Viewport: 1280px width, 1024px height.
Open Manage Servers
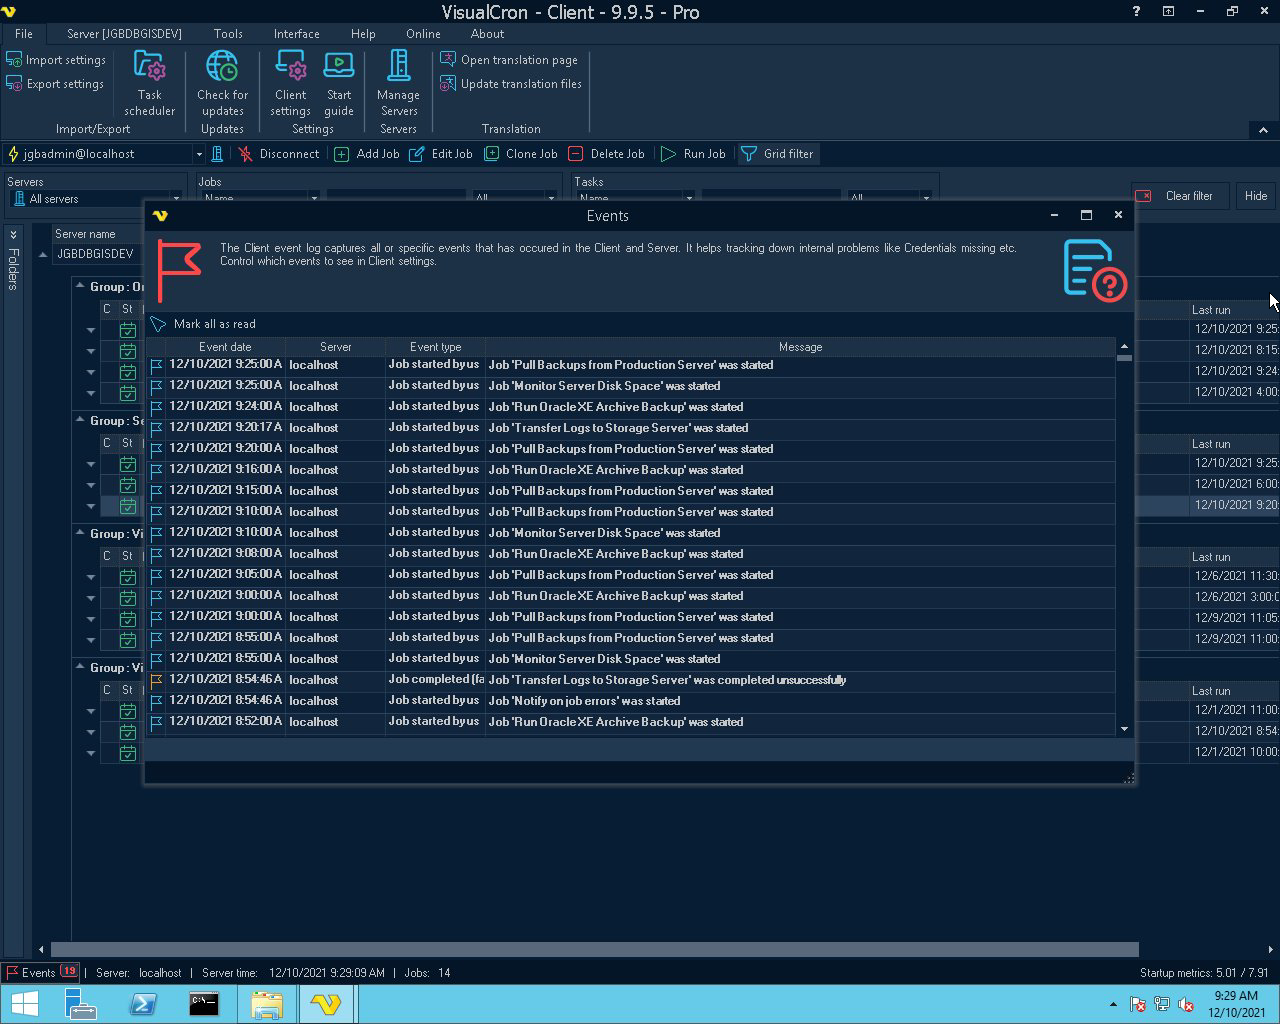pos(398,83)
